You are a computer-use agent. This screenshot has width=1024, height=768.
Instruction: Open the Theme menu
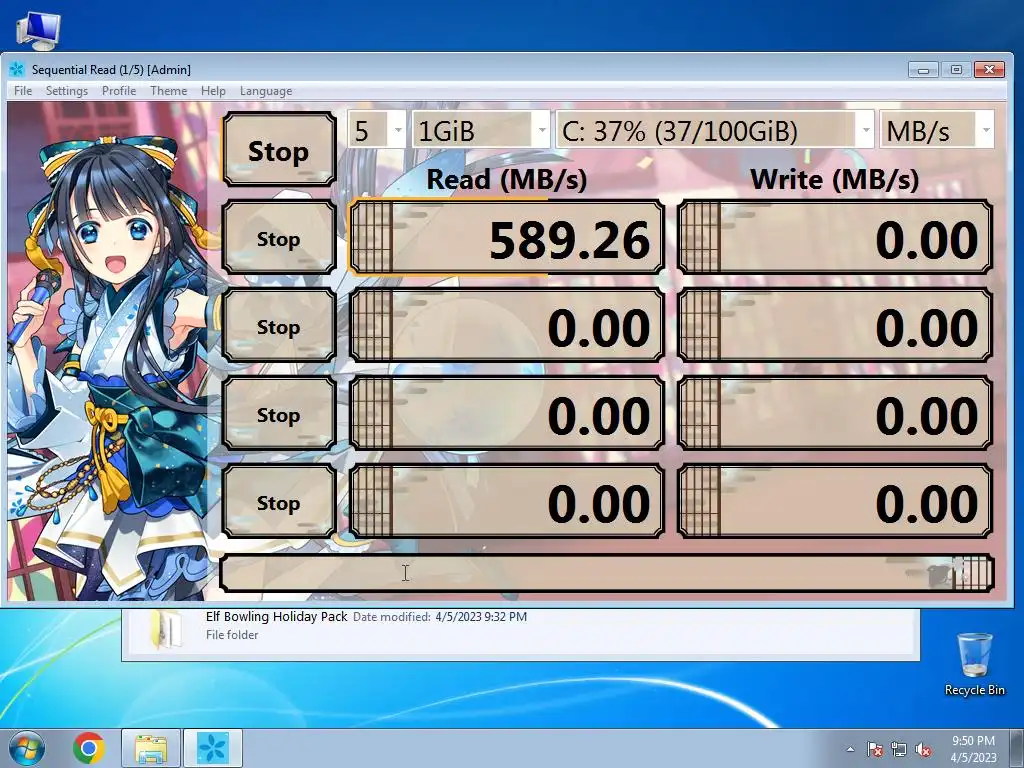tap(168, 91)
